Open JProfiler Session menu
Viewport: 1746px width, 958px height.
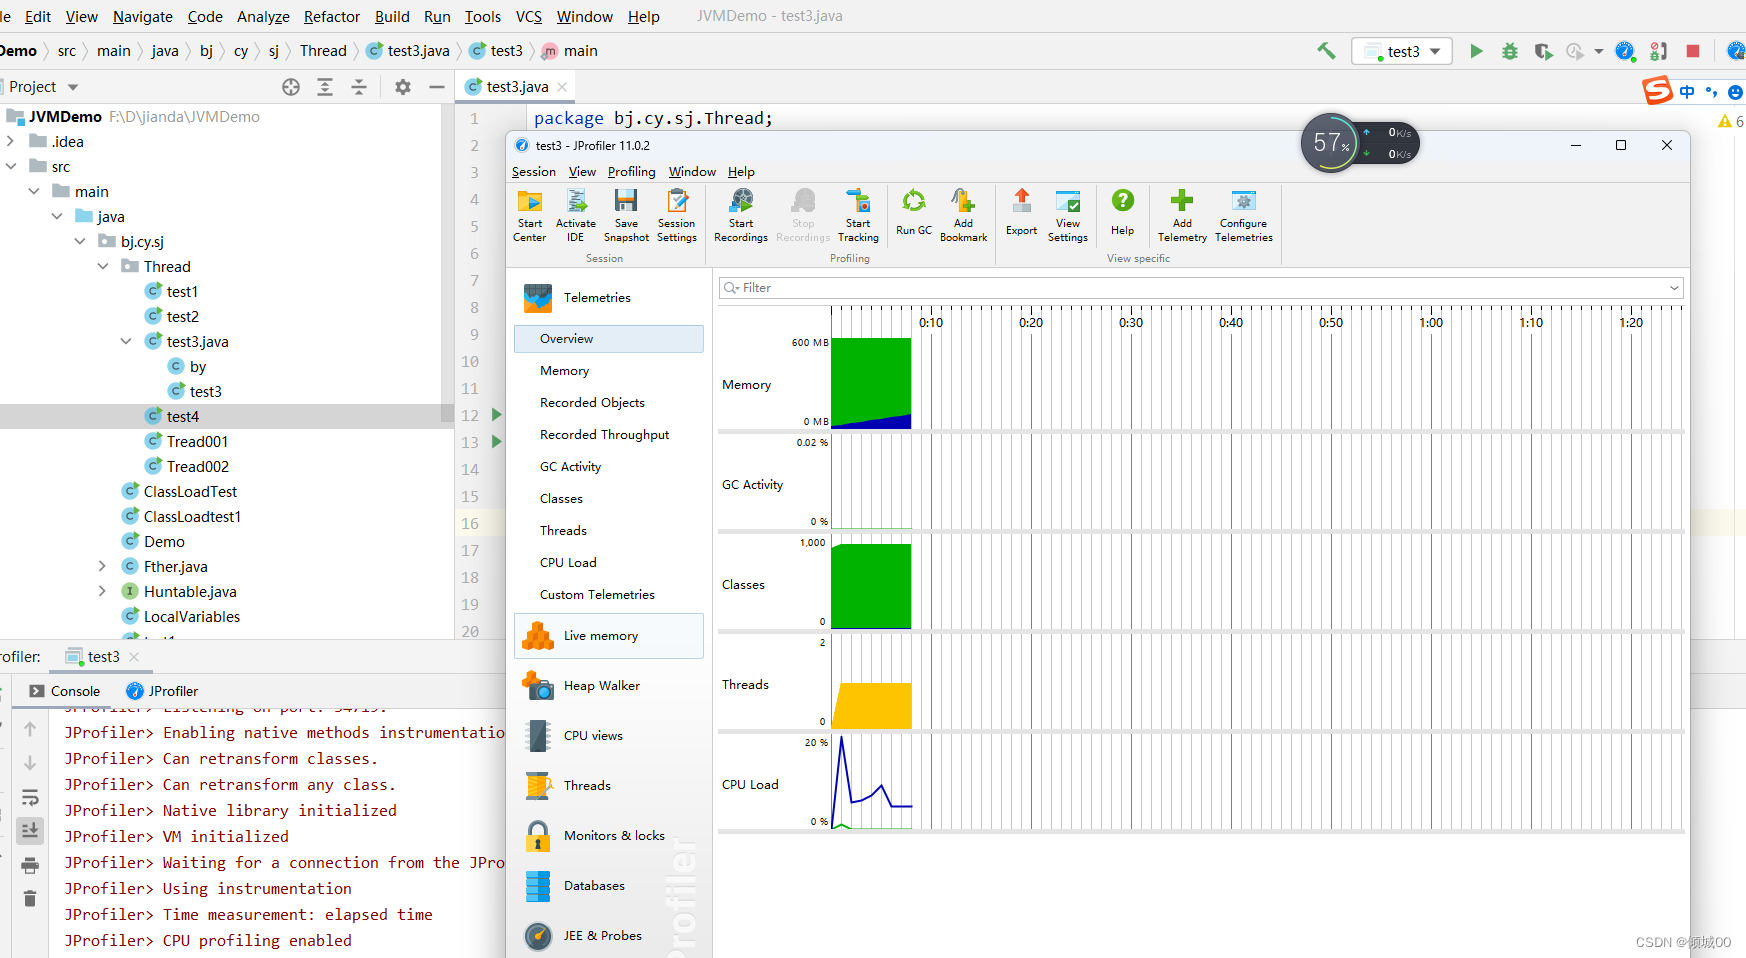(533, 172)
